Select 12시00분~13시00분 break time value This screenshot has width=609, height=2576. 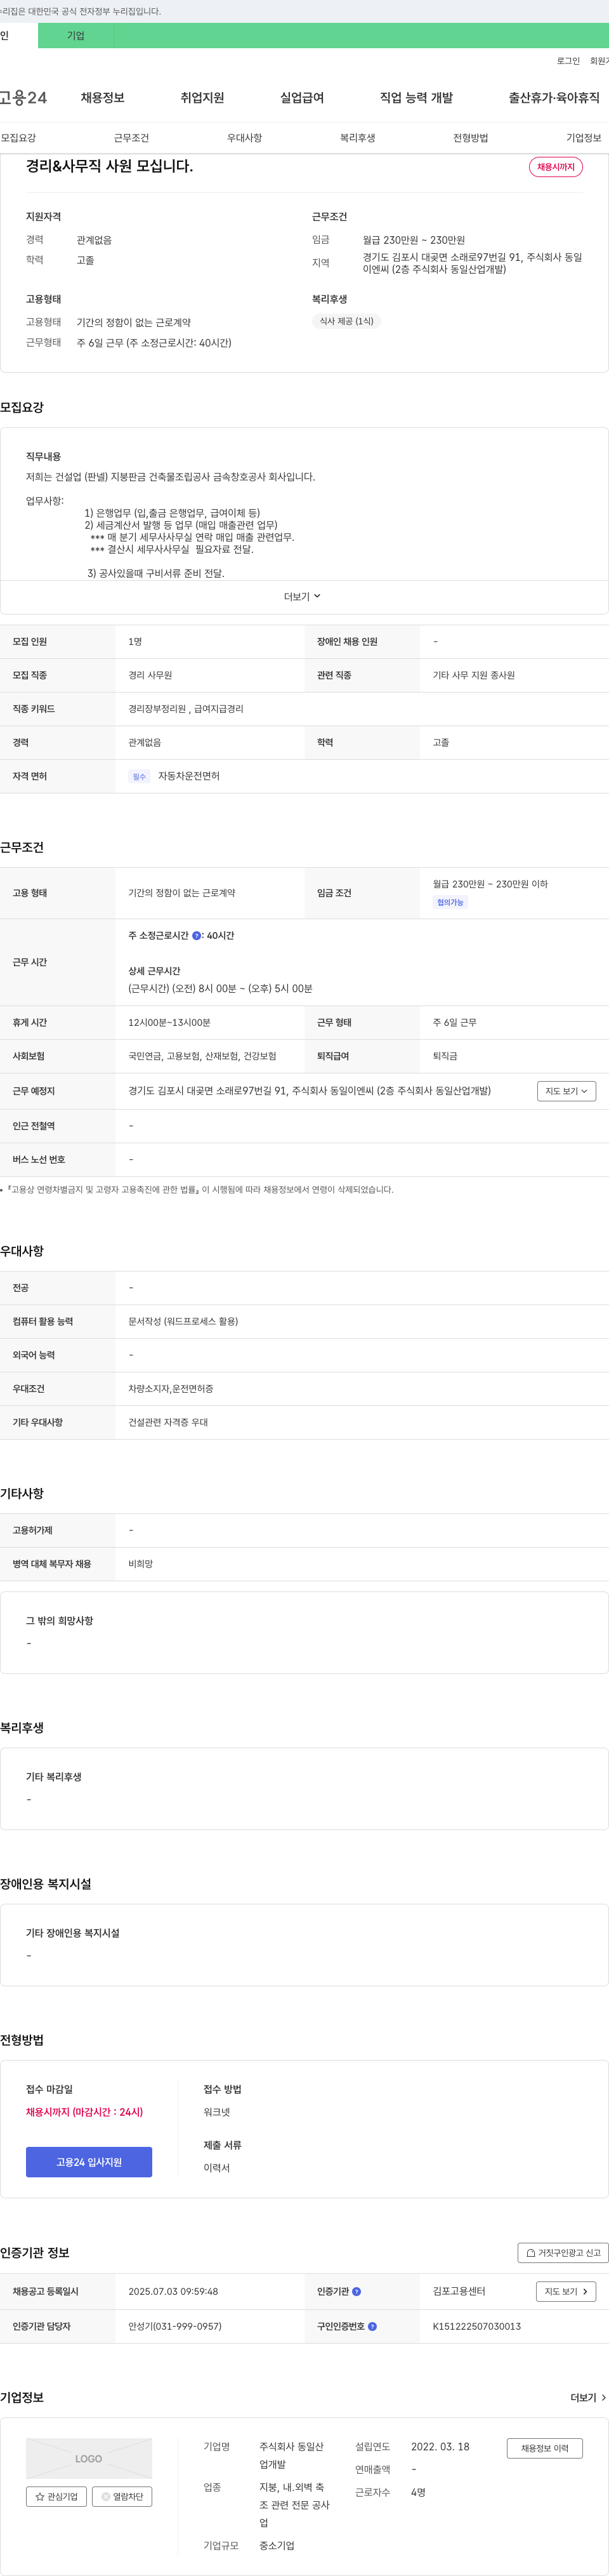[x=169, y=1022]
